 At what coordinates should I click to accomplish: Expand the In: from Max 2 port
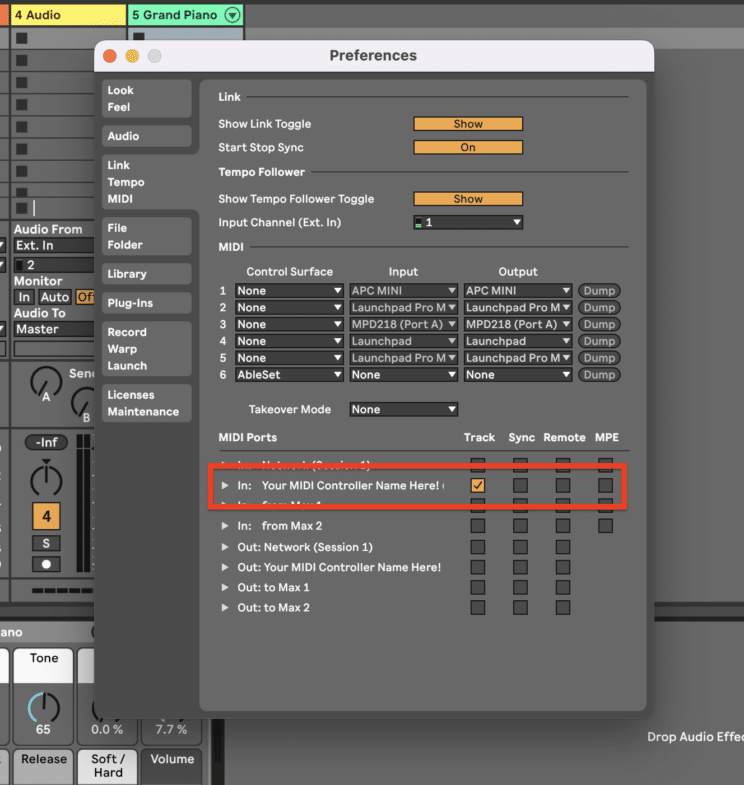pos(224,526)
